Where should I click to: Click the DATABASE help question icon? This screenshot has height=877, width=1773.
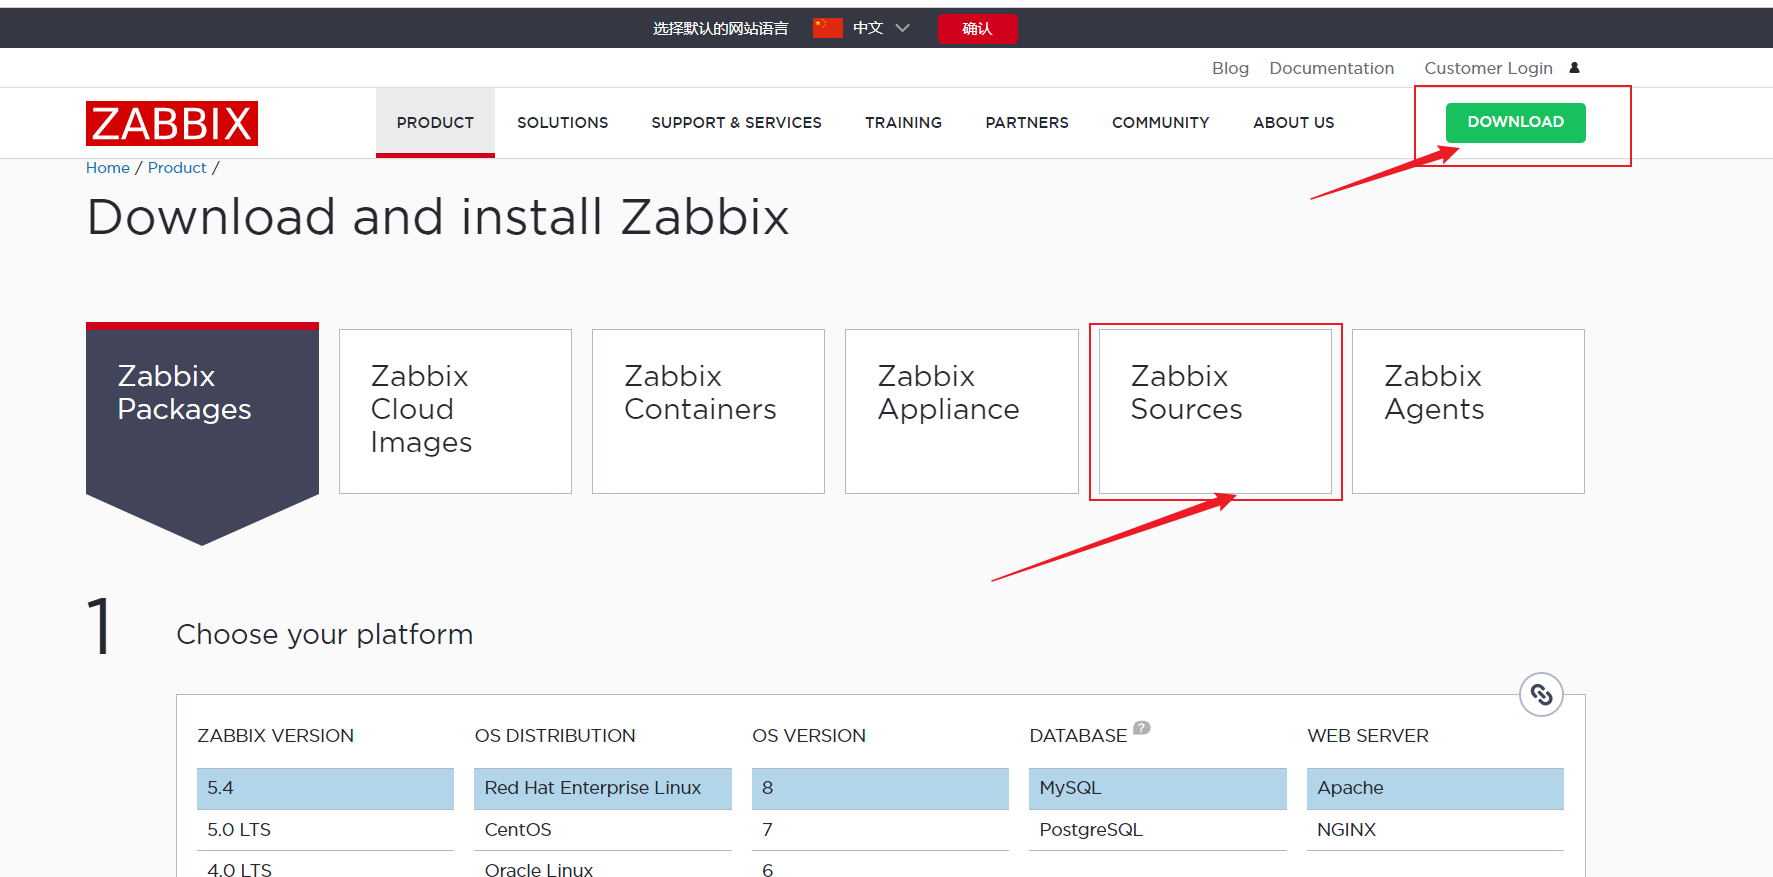click(x=1142, y=728)
